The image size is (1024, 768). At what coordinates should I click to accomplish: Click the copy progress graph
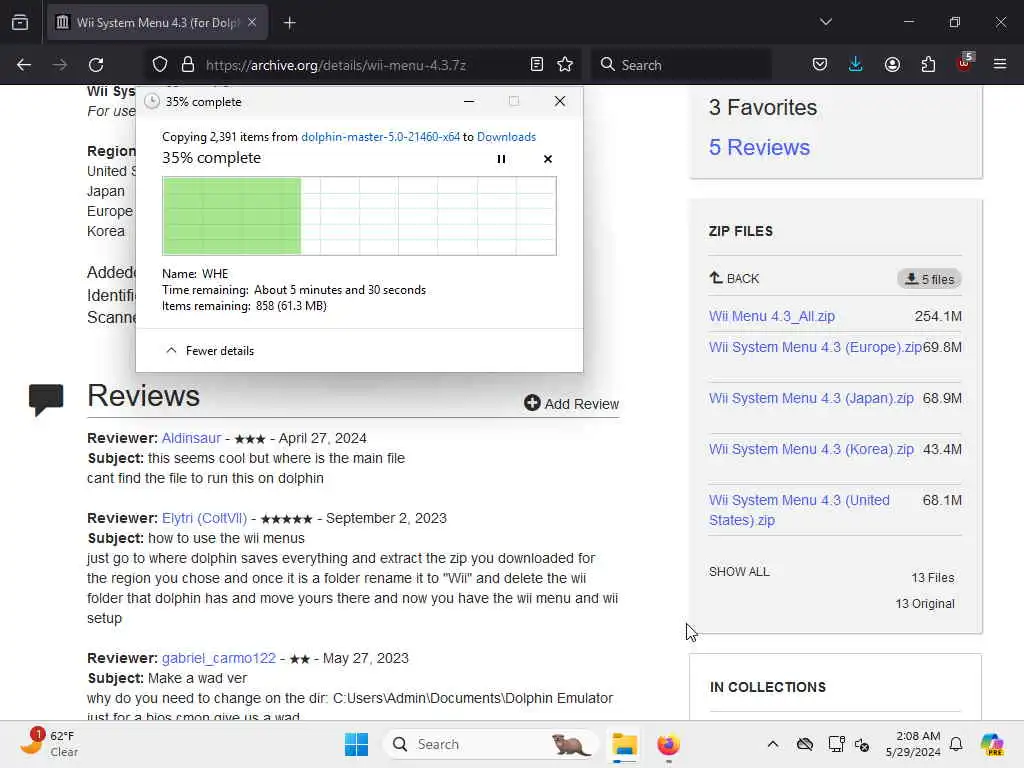[359, 216]
